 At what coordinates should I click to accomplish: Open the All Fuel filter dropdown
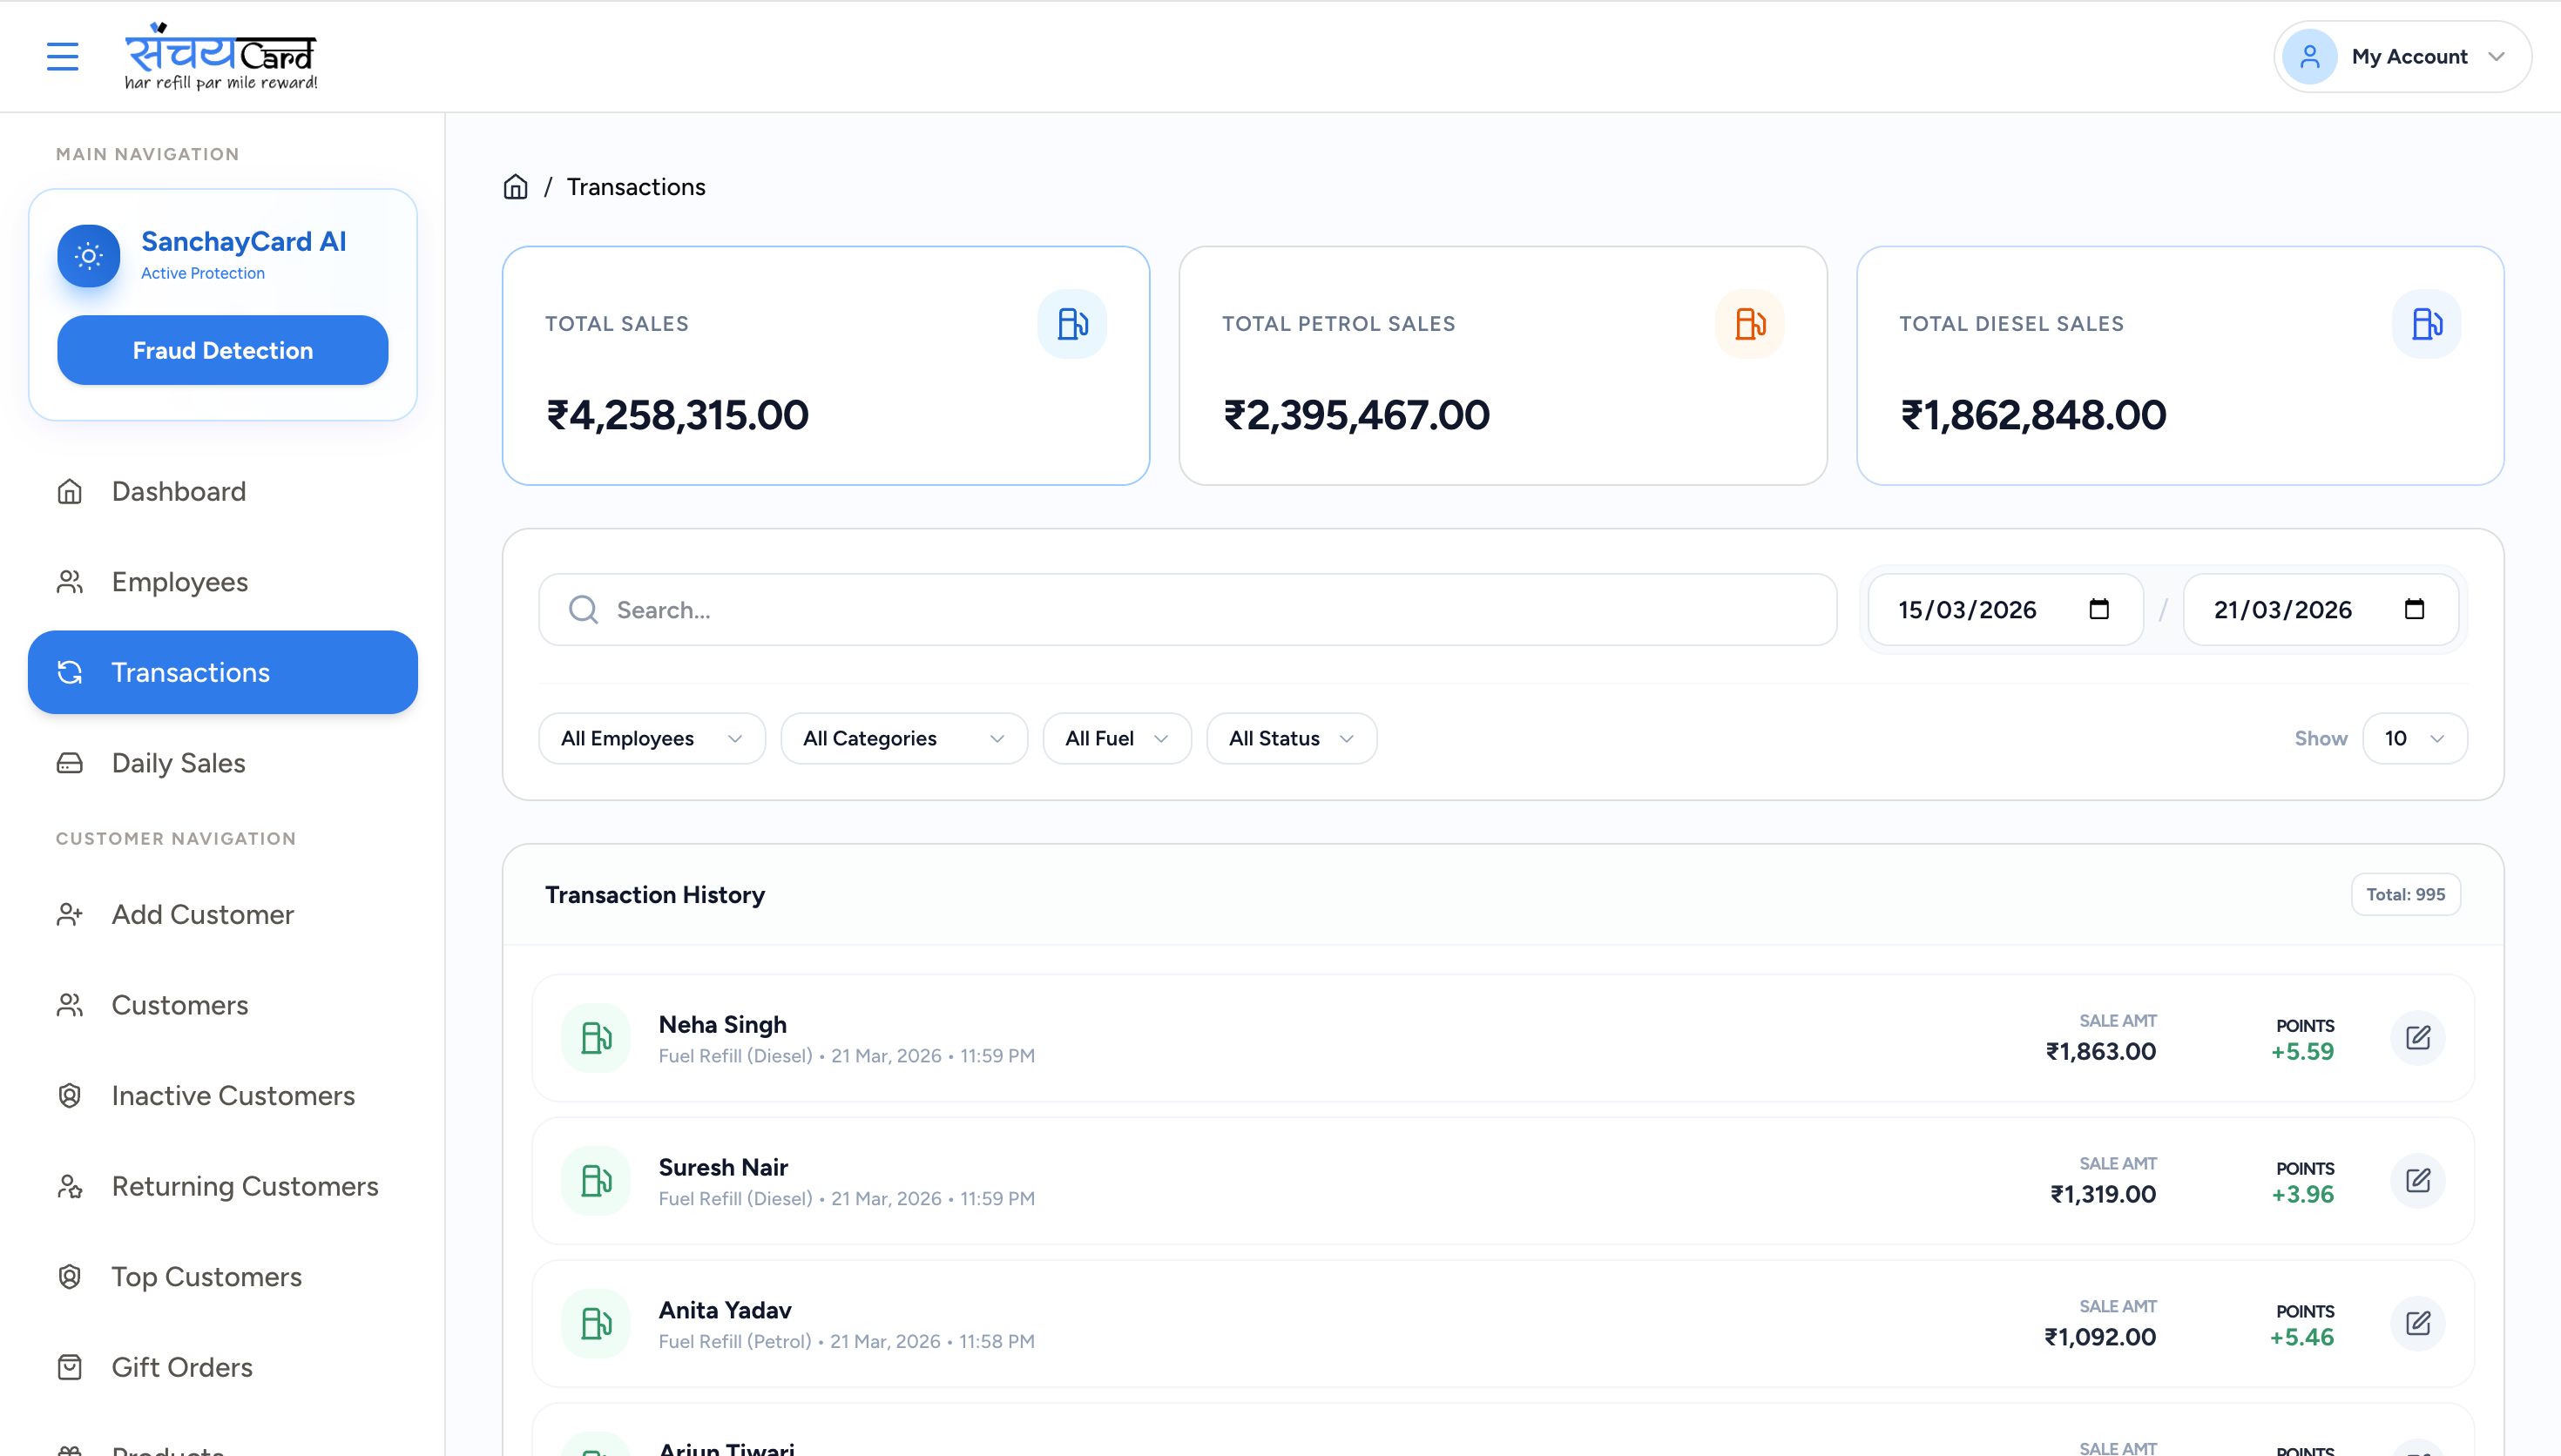pos(1117,739)
